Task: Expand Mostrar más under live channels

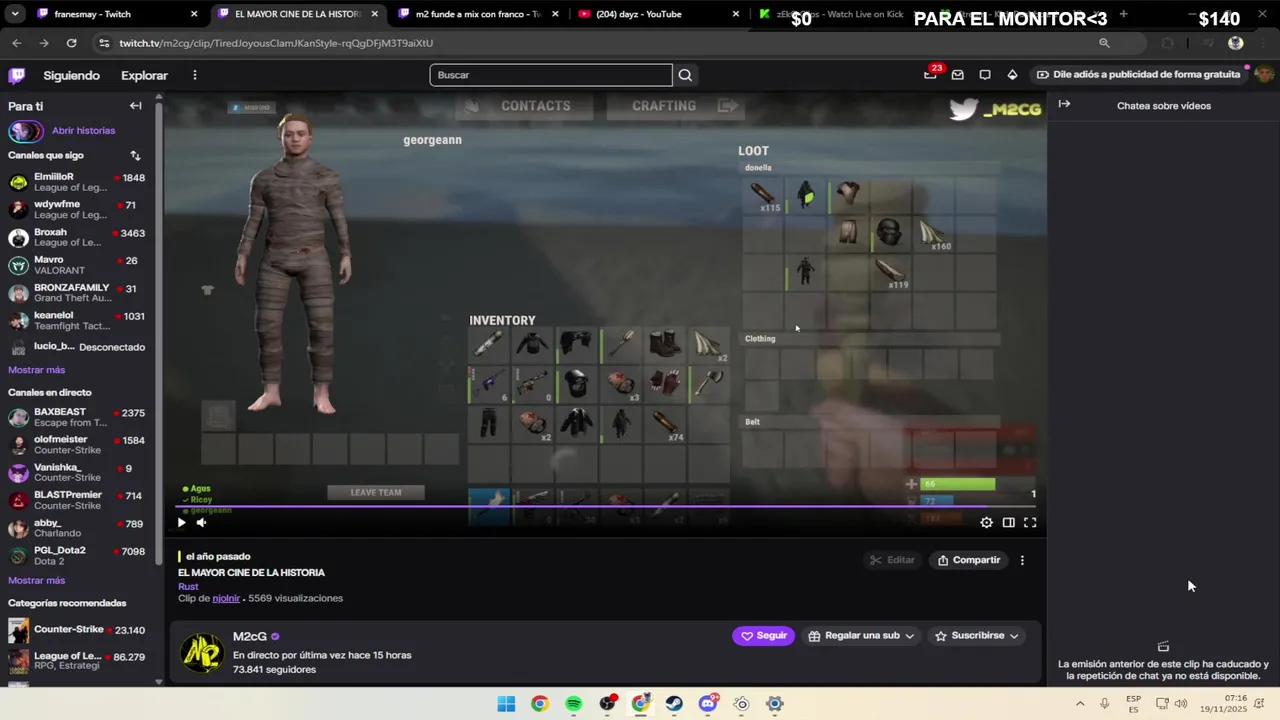Action: [36, 581]
